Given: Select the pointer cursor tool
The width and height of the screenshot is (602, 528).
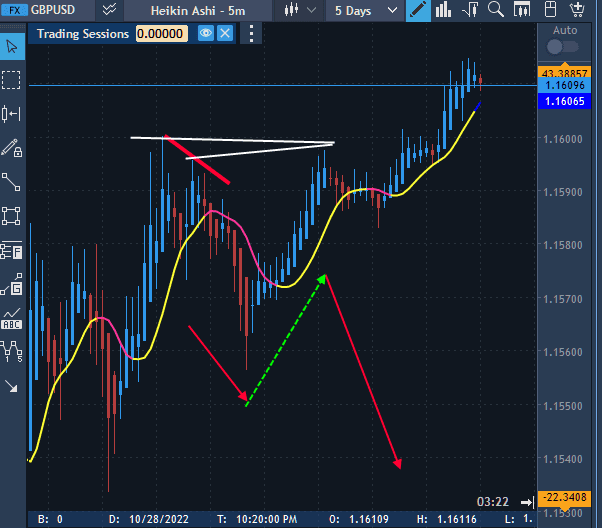Looking at the screenshot, I should click(x=12, y=47).
